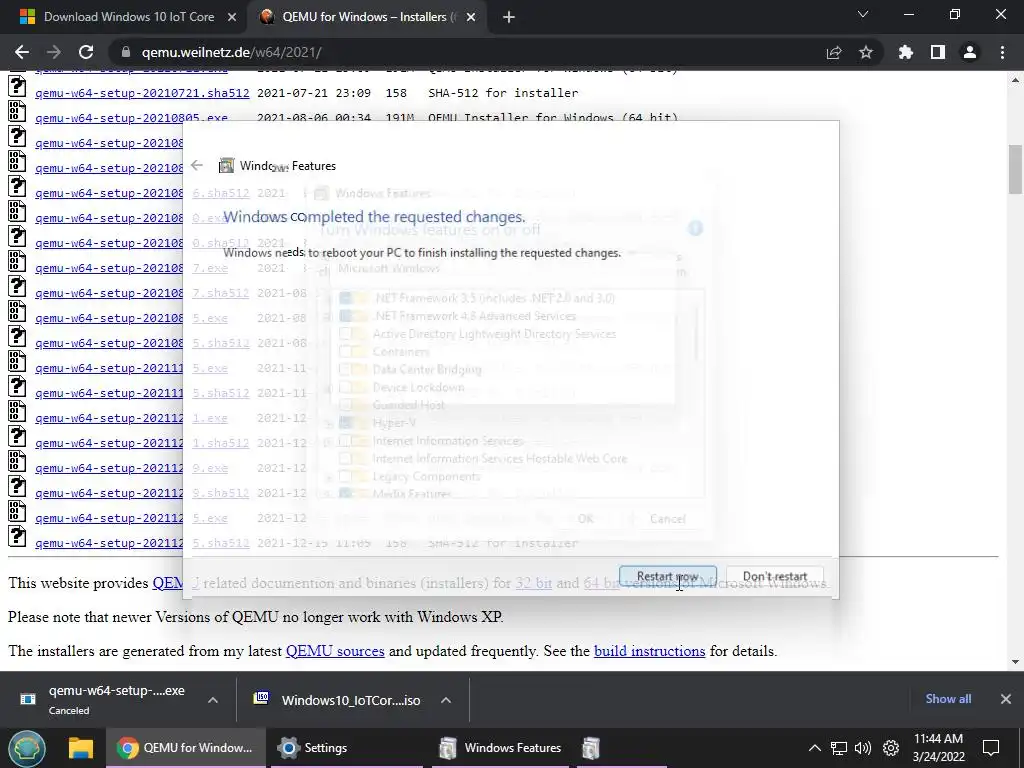Screen dimensions: 1024x768
Task: Open the Chrome extensions puzzle icon
Action: point(905,52)
